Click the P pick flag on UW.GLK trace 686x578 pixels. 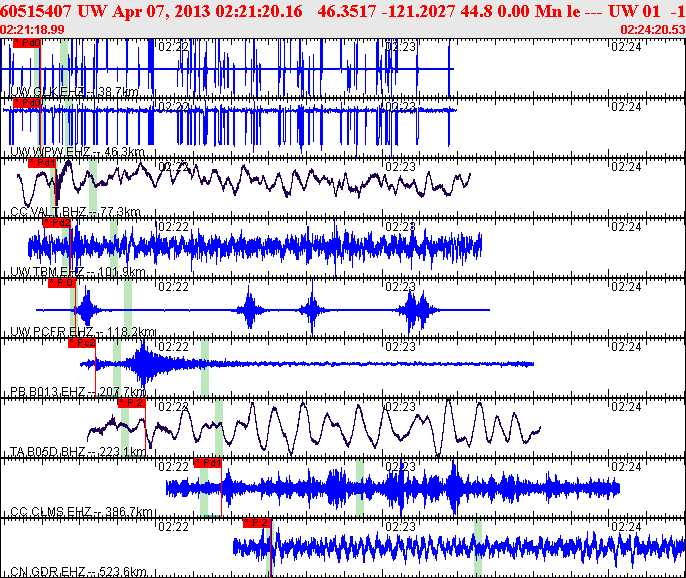tap(27, 44)
